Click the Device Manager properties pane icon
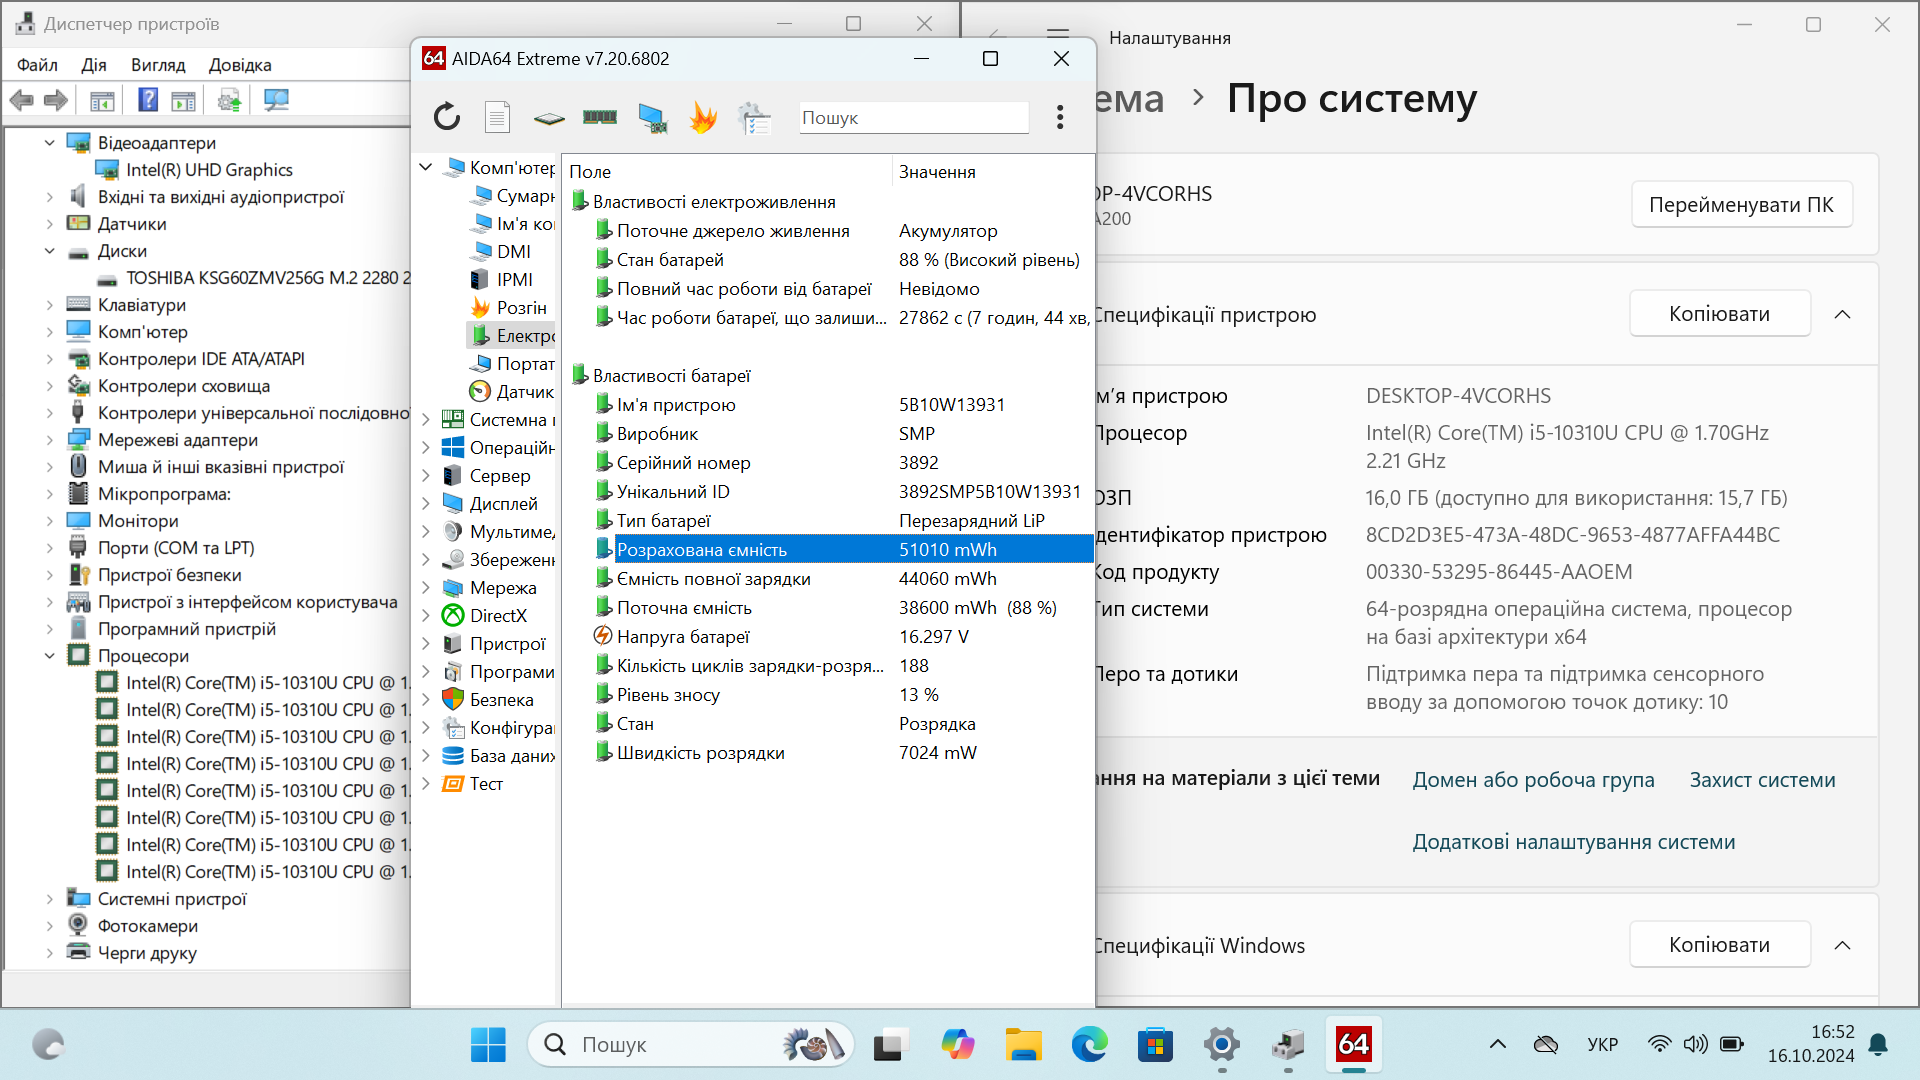Viewport: 1920px width, 1080px height. pos(184,100)
